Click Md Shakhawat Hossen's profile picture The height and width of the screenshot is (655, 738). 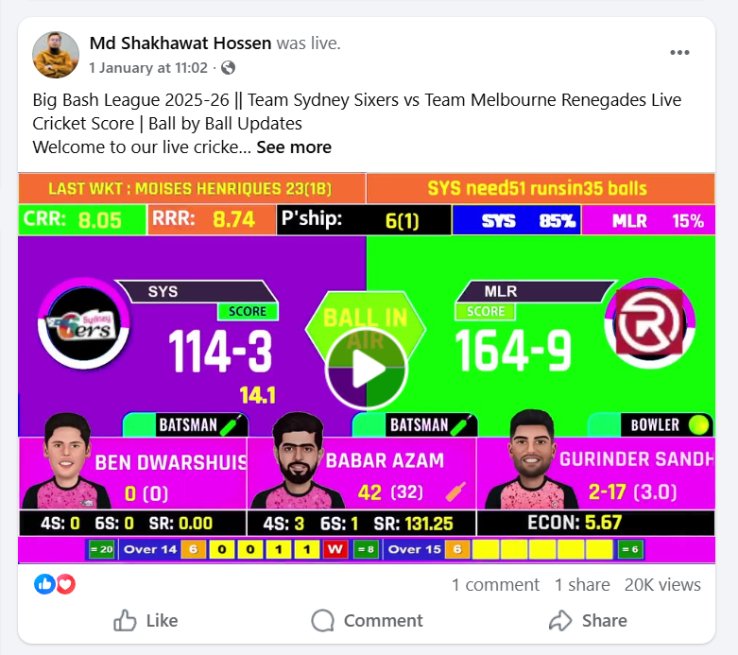56,55
